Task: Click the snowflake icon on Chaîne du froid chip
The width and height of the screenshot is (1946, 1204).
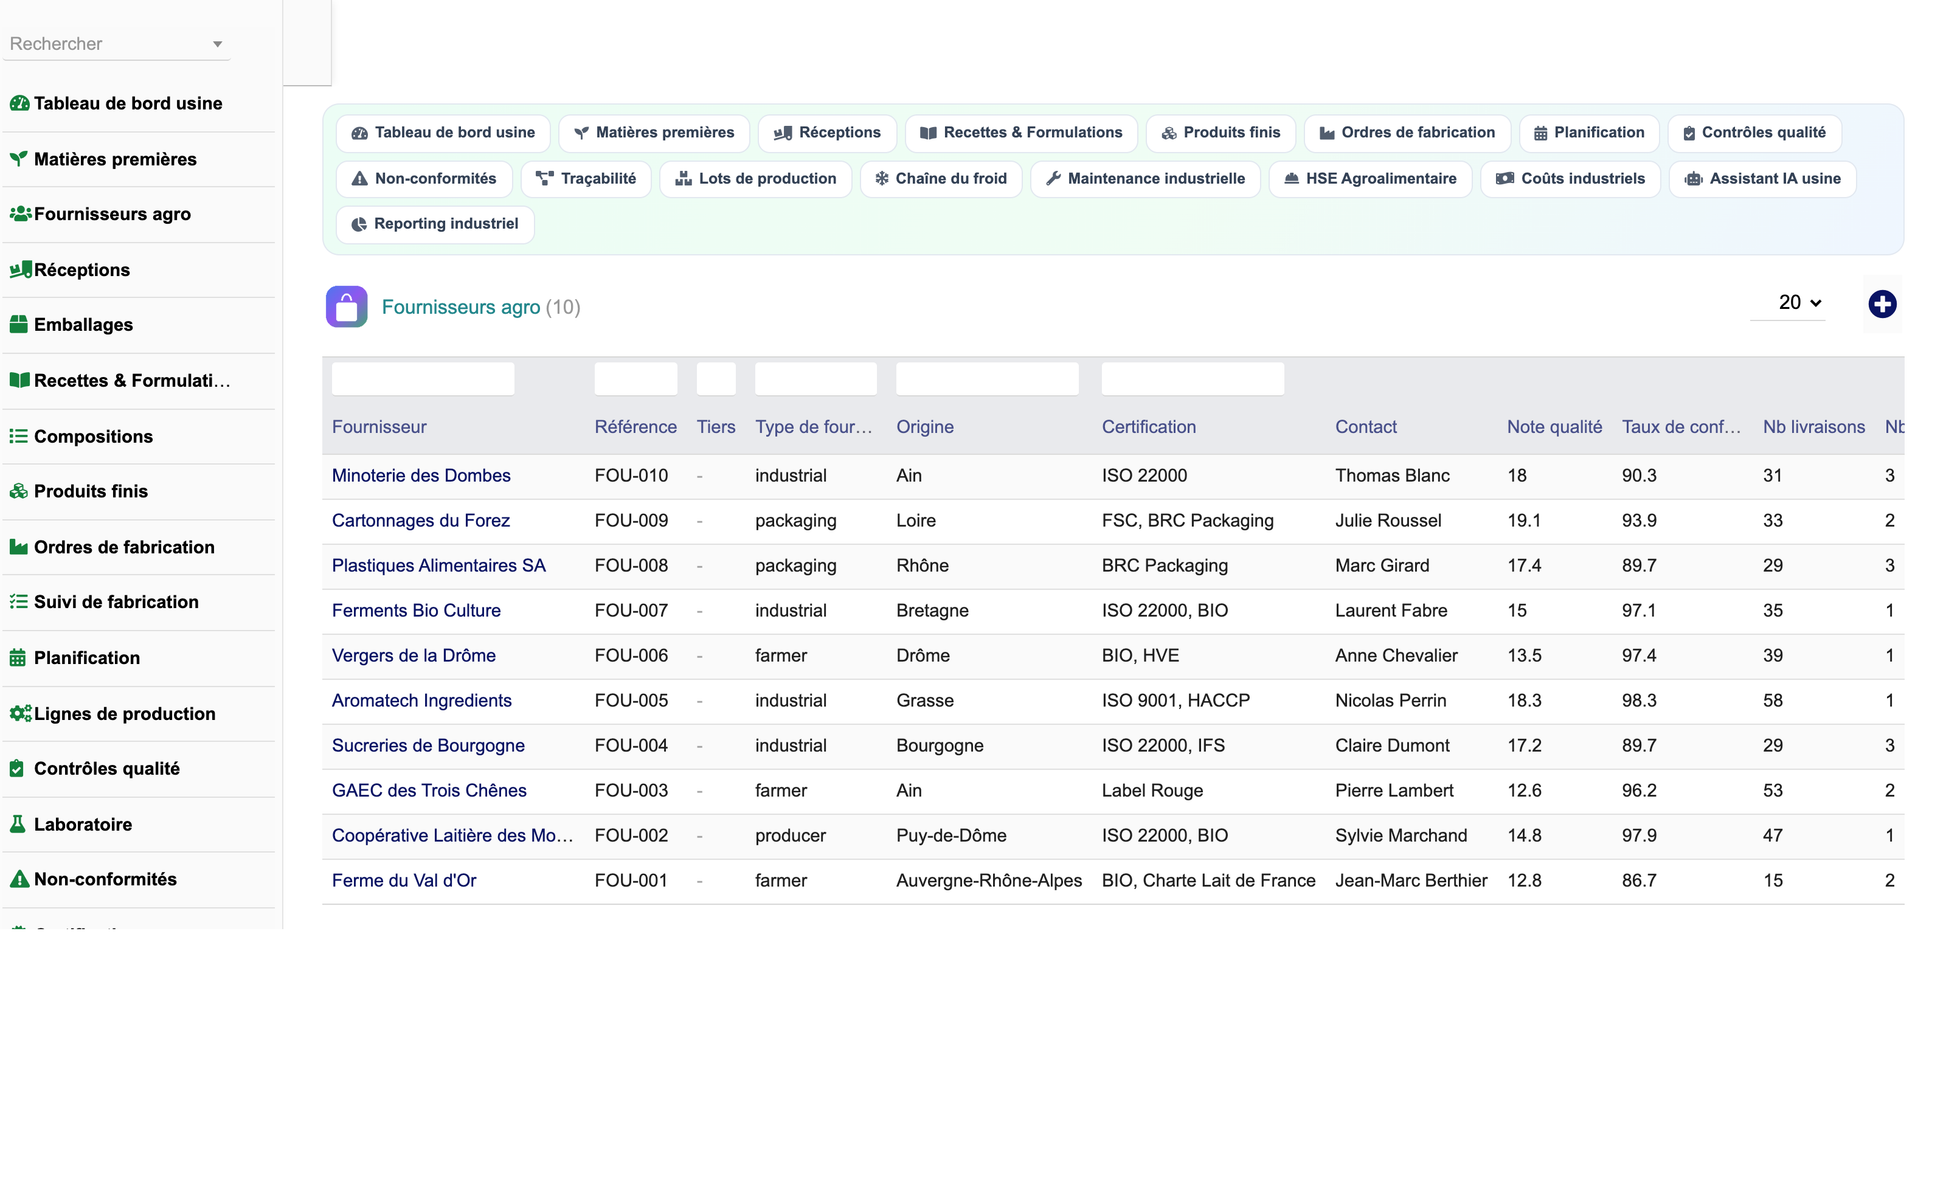Action: pyautogui.click(x=882, y=179)
